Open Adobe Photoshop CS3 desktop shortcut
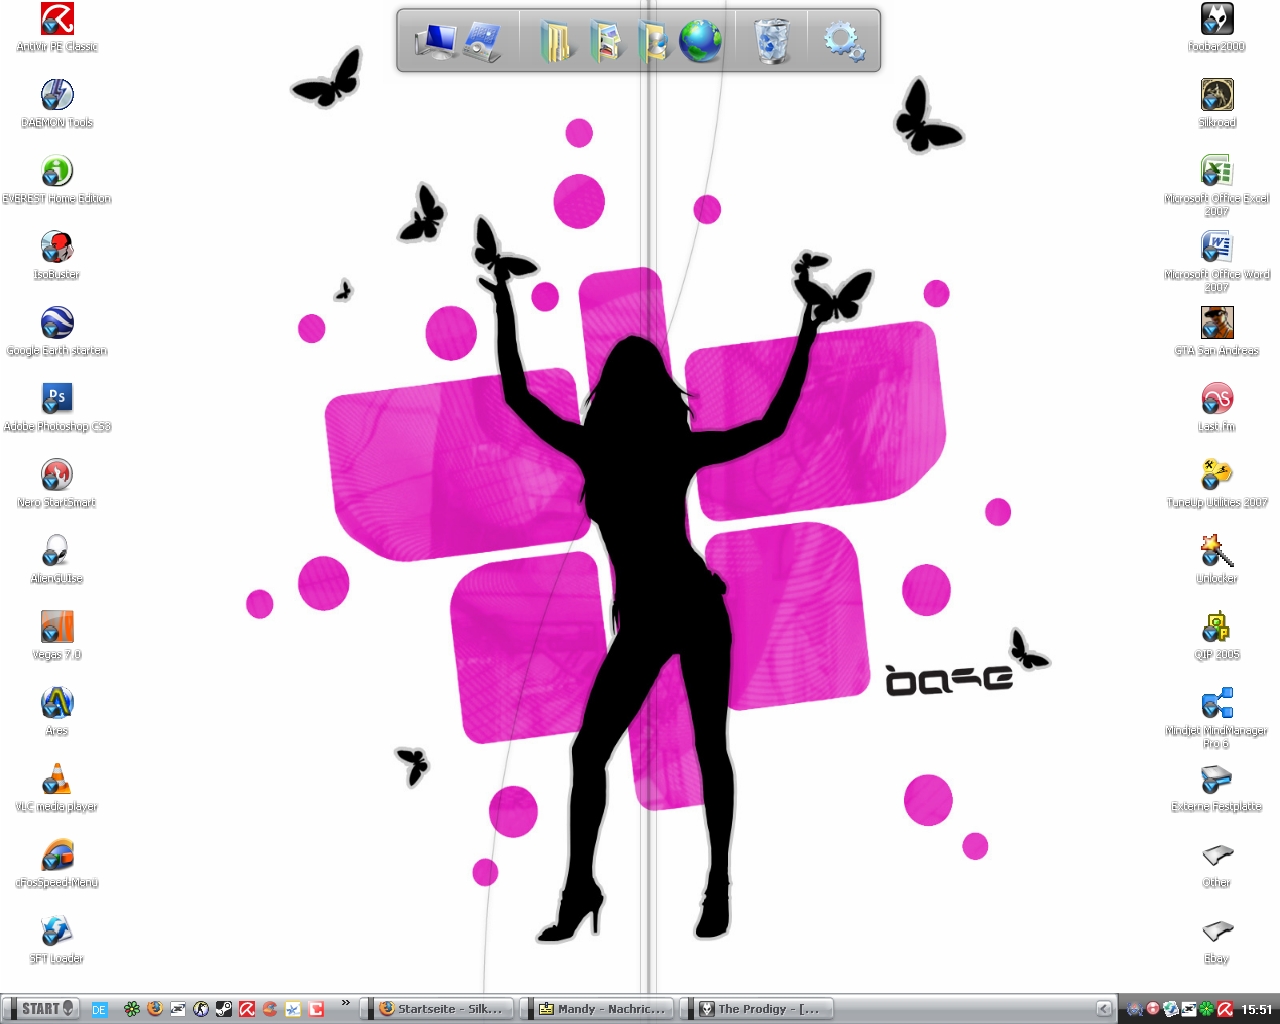Viewport: 1280px width, 1024px height. pos(57,400)
